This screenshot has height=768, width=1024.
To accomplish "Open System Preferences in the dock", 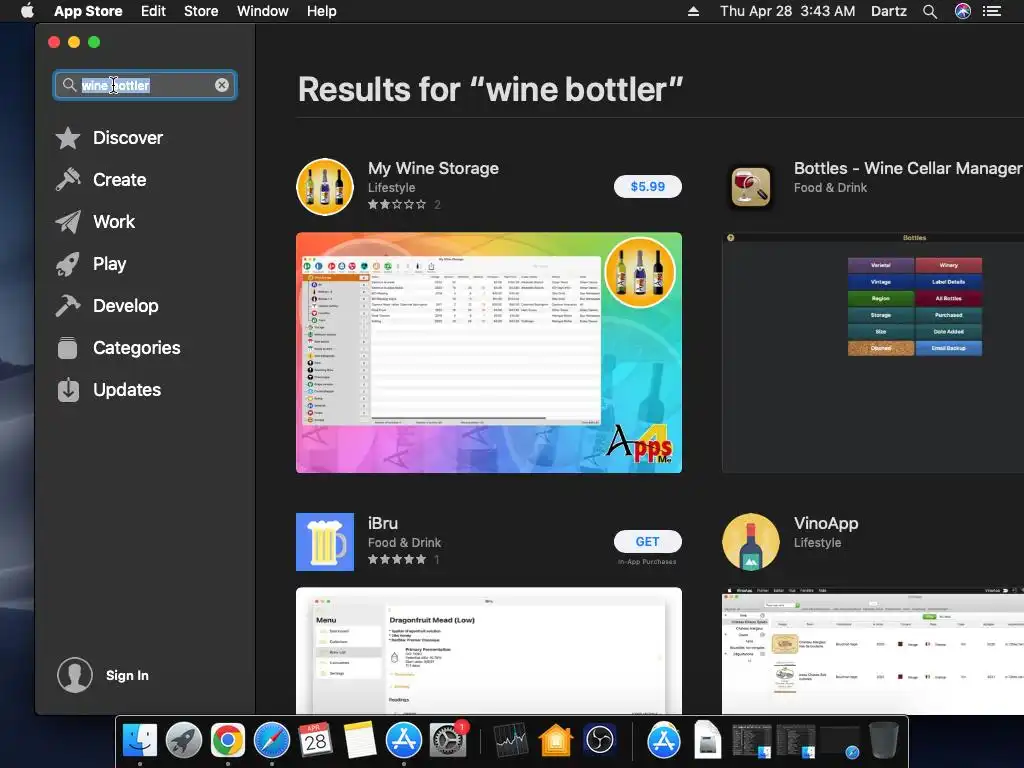I will (x=448, y=741).
